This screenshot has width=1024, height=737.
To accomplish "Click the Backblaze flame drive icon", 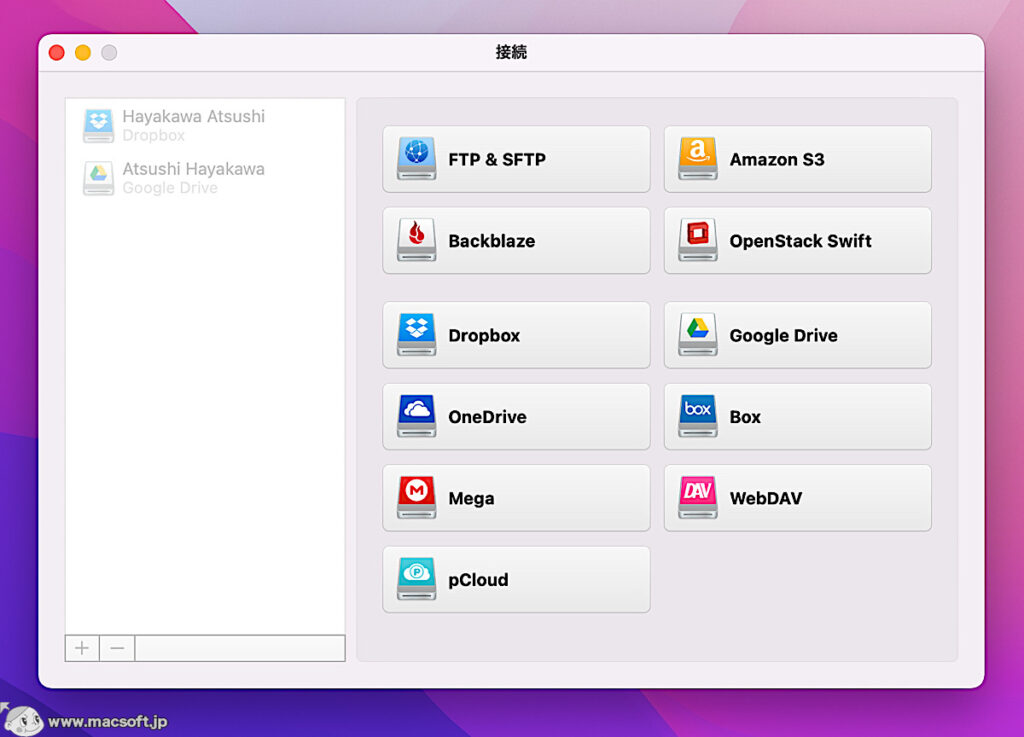I will pos(417,240).
